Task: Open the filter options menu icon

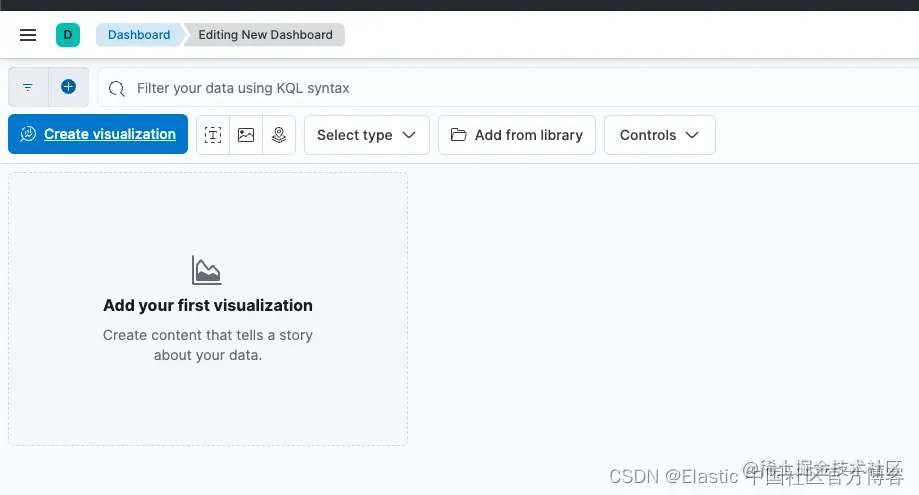Action: click(28, 87)
